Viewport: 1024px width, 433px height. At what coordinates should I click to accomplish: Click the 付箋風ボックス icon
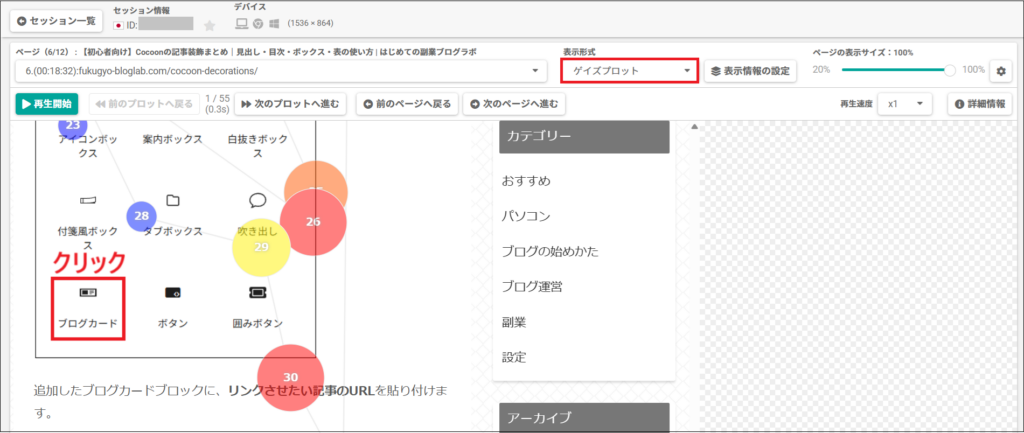pyautogui.click(x=88, y=200)
